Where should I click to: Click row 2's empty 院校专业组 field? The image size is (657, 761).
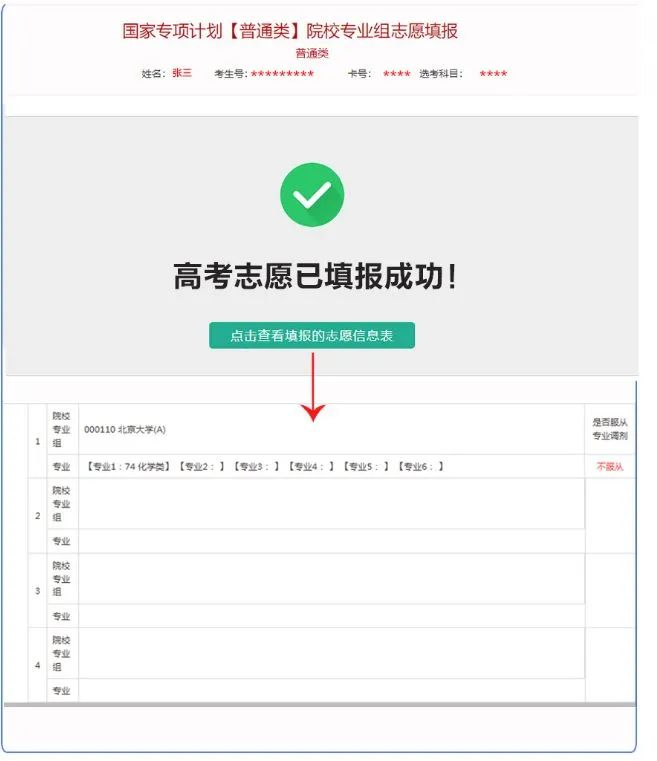pyautogui.click(x=331, y=504)
